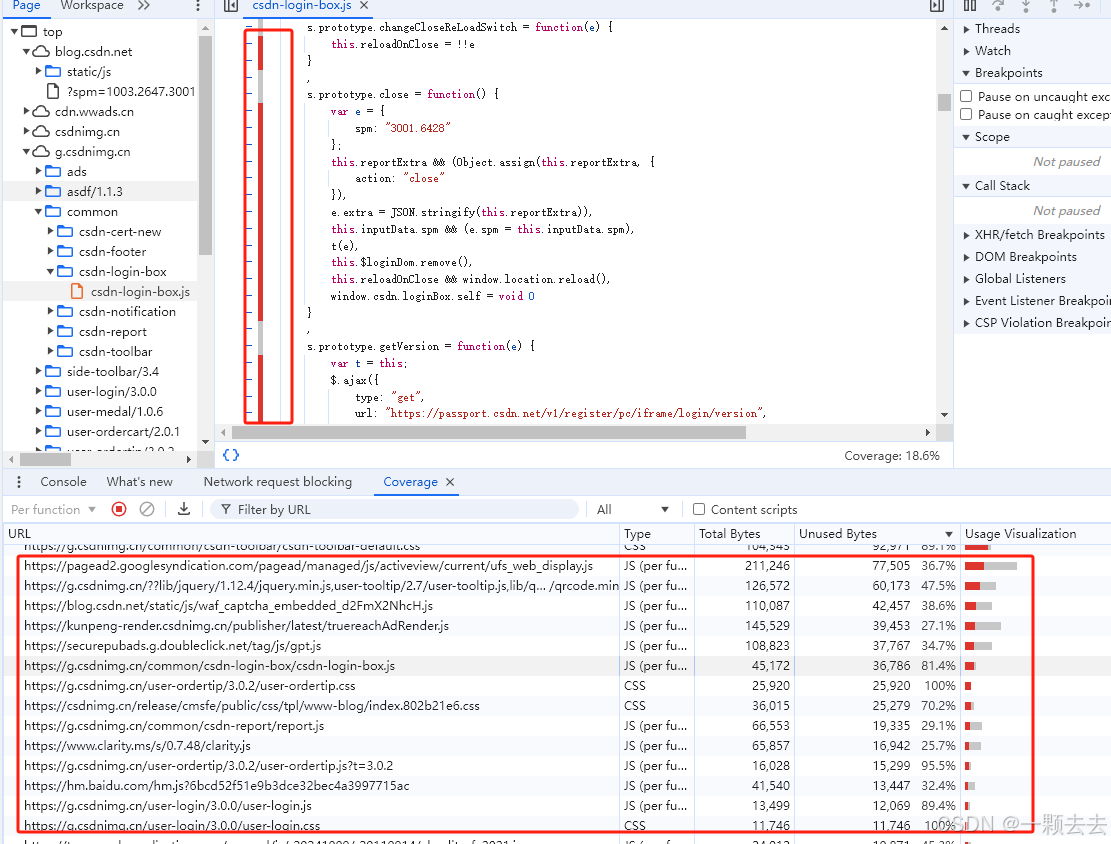Expand CSP Violation Breakpoints section

coord(966,323)
